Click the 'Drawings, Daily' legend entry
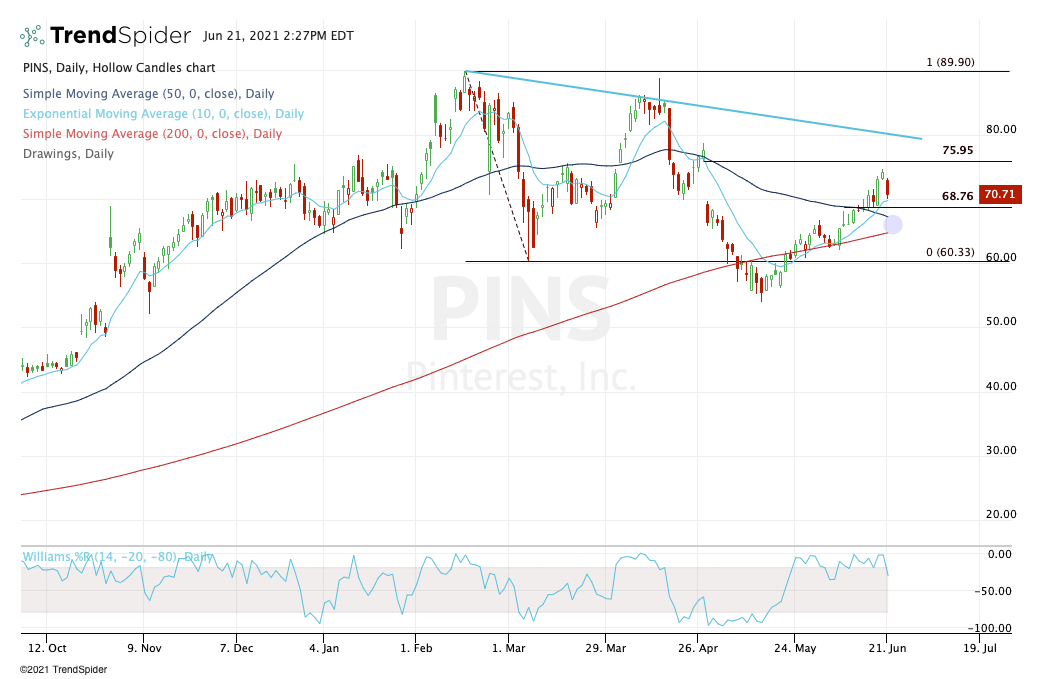This screenshot has height=679, width=1042. click(68, 153)
